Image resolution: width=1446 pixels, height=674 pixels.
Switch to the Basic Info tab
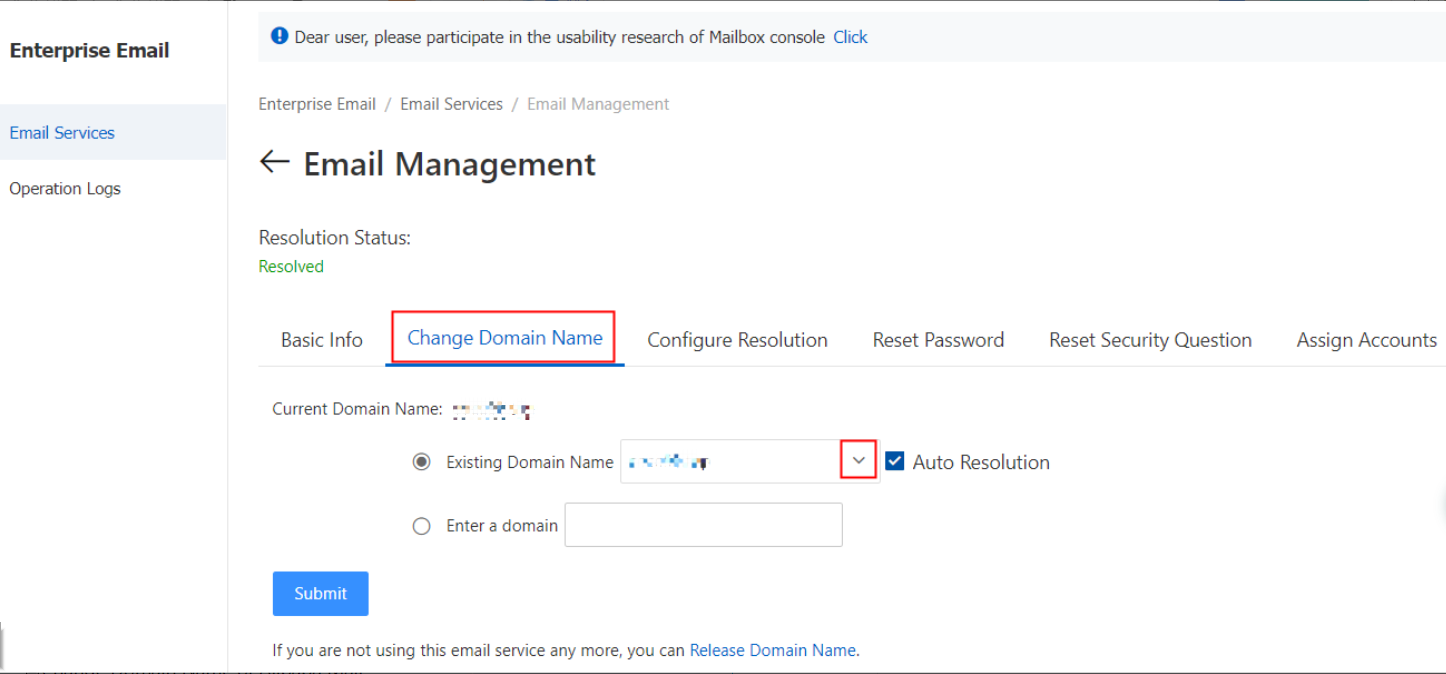click(x=321, y=340)
